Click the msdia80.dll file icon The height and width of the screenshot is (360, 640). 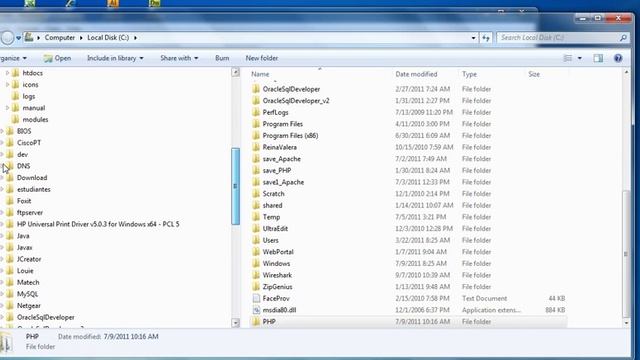click(x=256, y=310)
